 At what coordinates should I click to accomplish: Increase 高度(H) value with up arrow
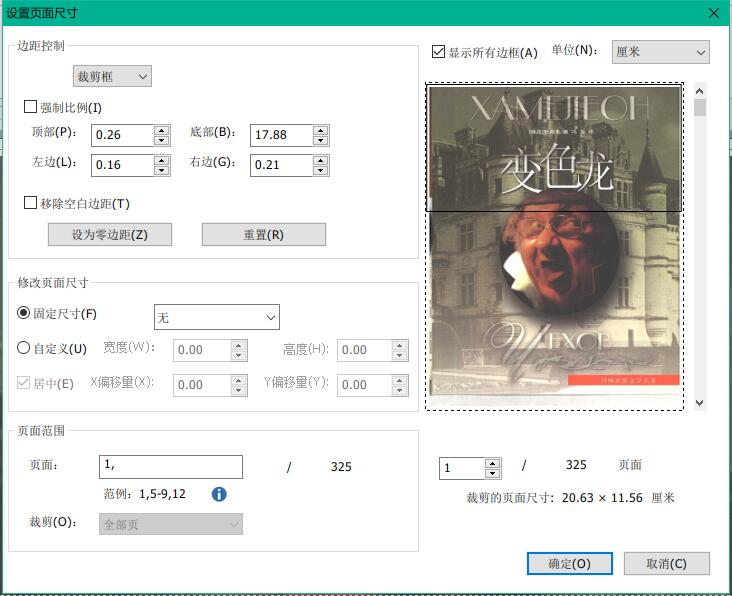pyautogui.click(x=400, y=345)
